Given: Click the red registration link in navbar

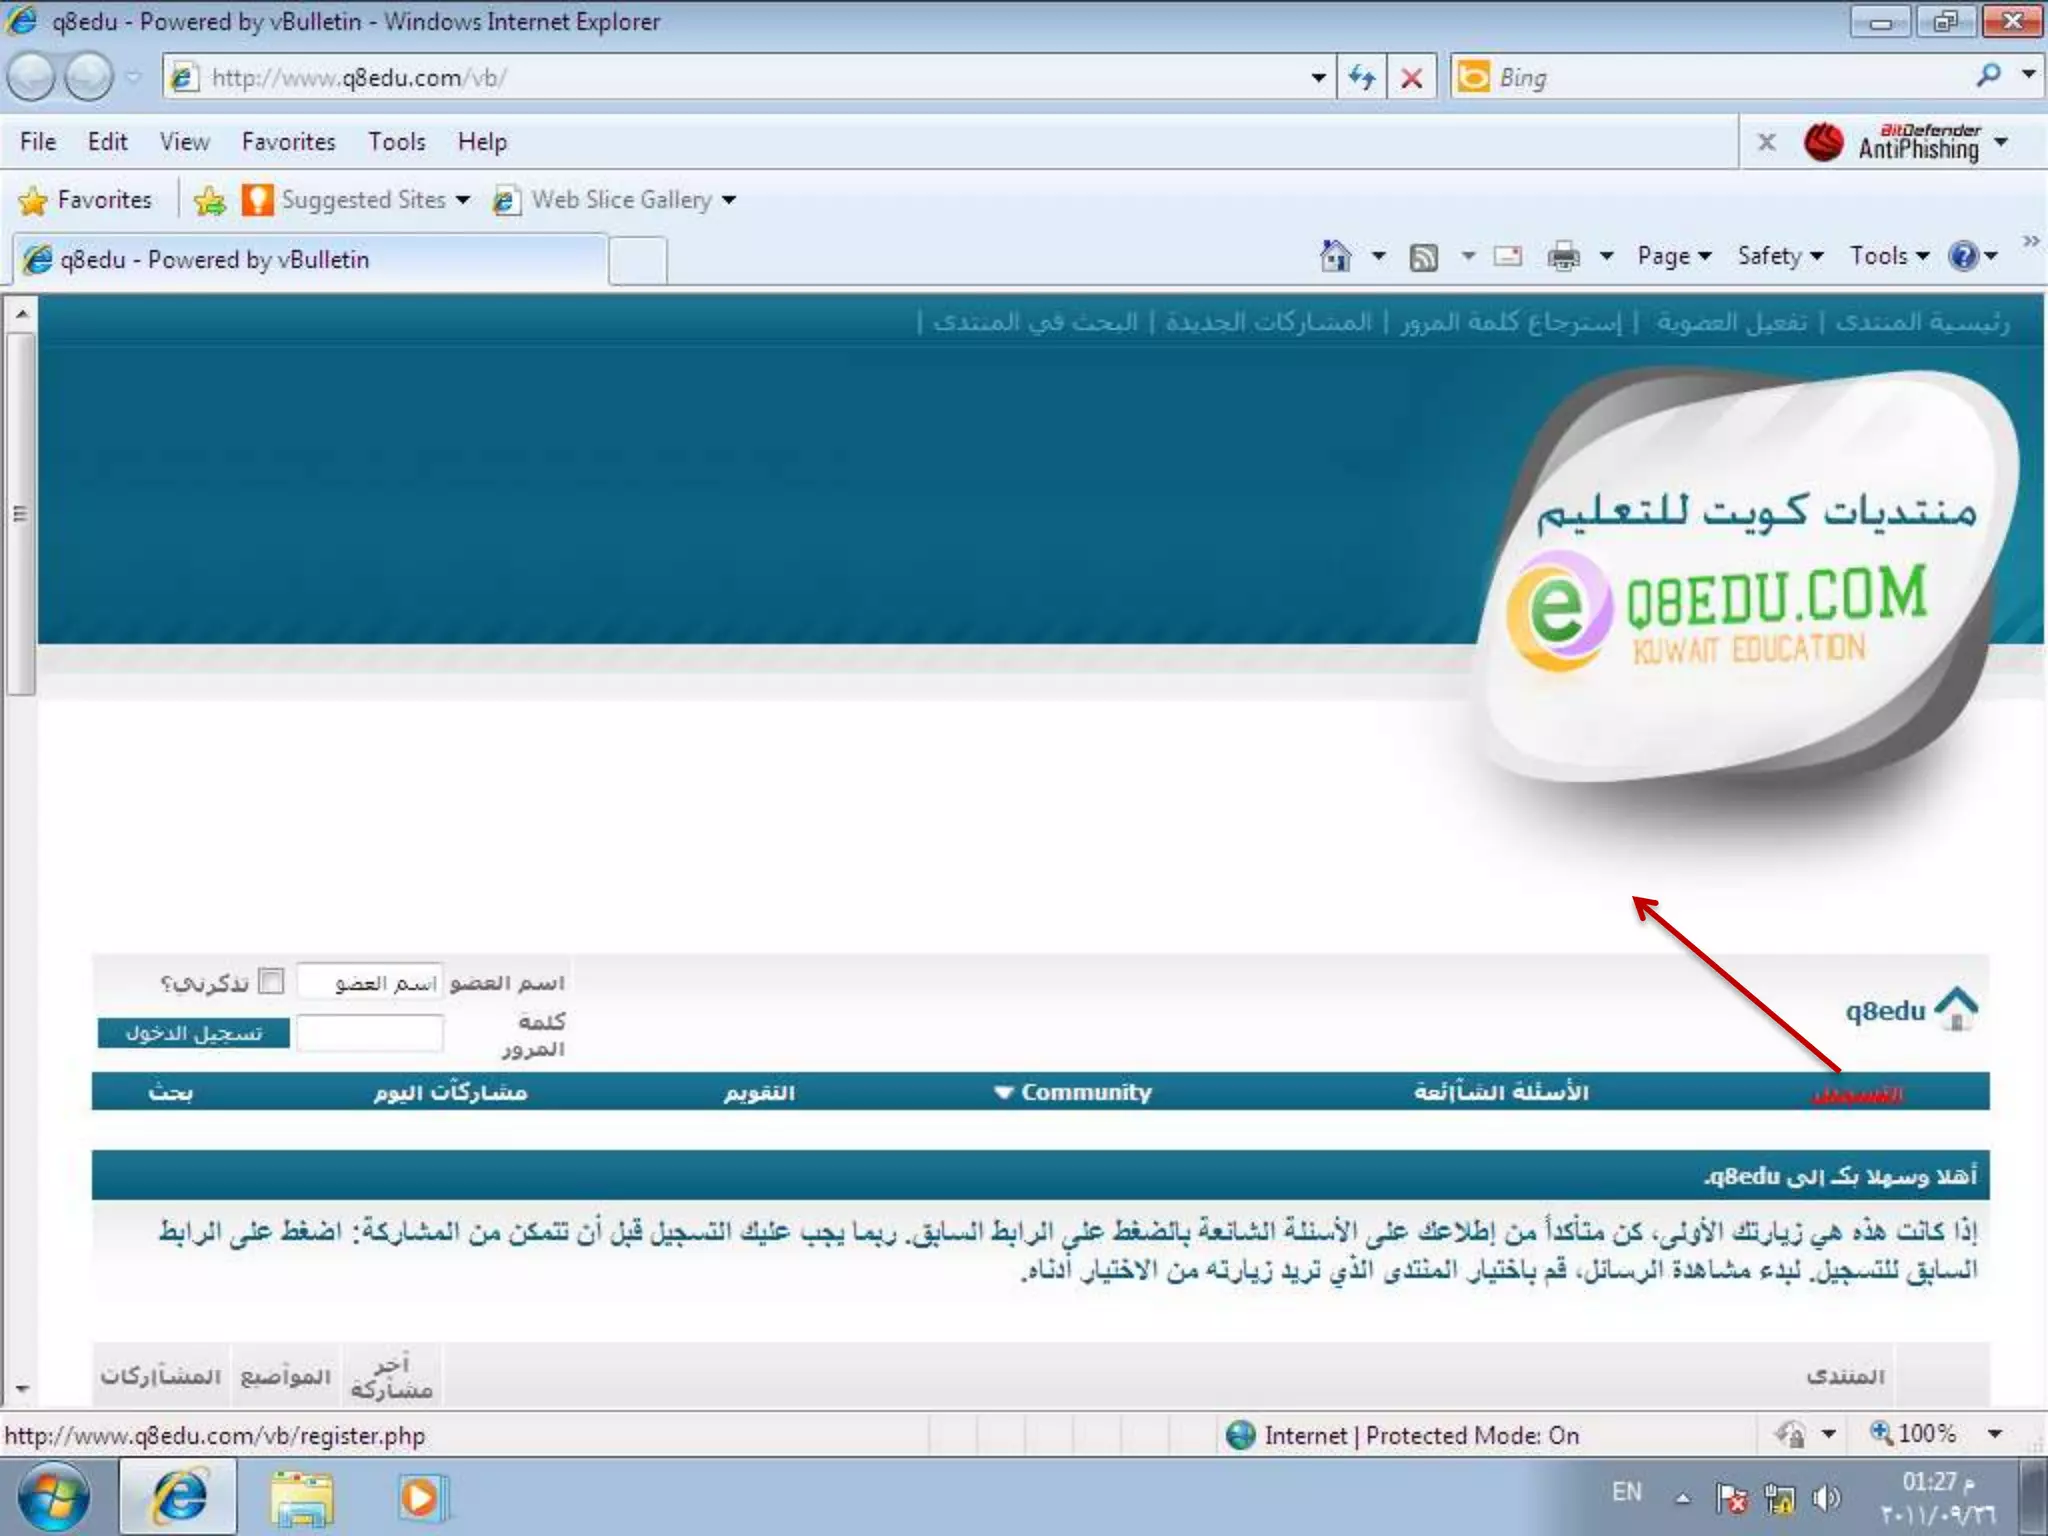Looking at the screenshot, I should (x=1856, y=1094).
